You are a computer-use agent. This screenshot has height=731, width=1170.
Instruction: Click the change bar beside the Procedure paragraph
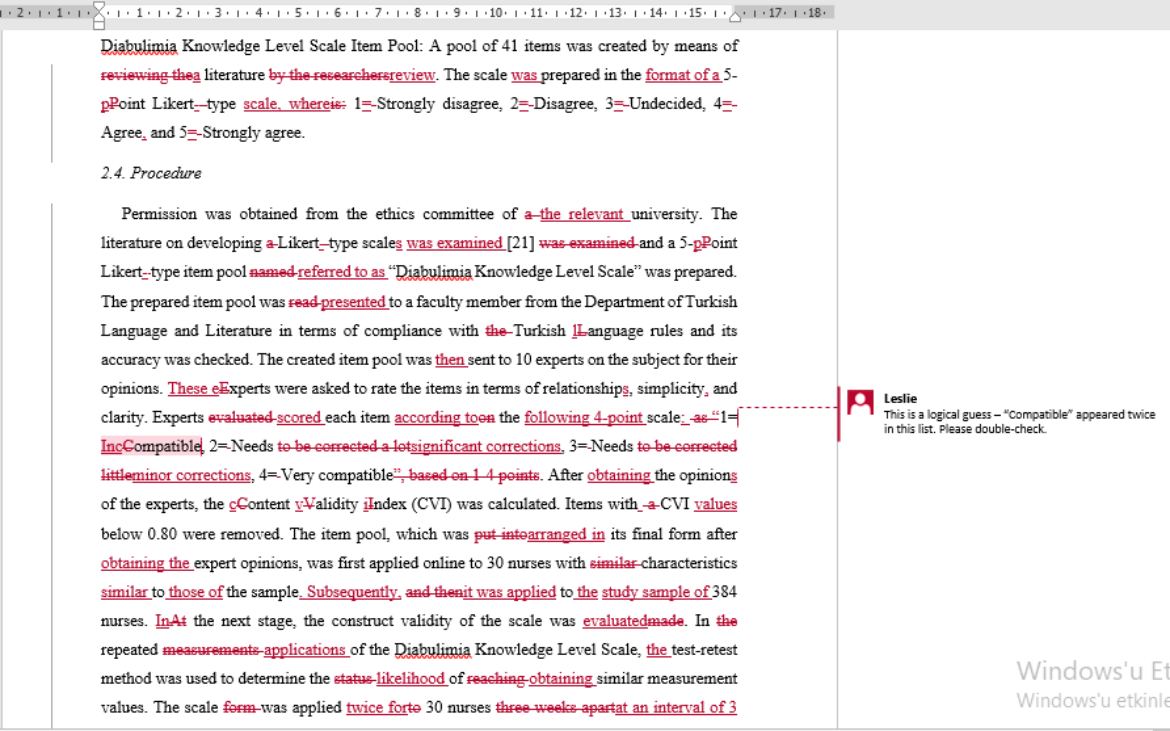[52, 450]
